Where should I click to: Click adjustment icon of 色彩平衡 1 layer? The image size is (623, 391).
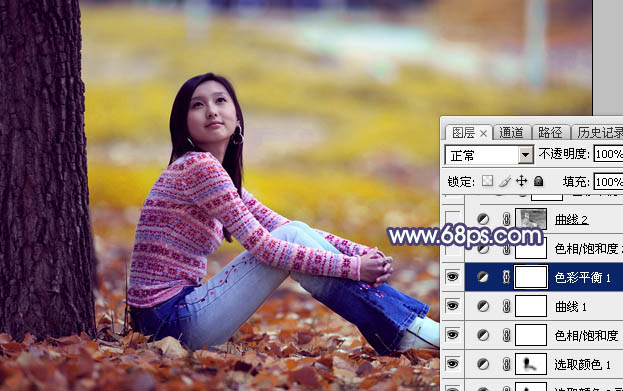[x=483, y=277]
